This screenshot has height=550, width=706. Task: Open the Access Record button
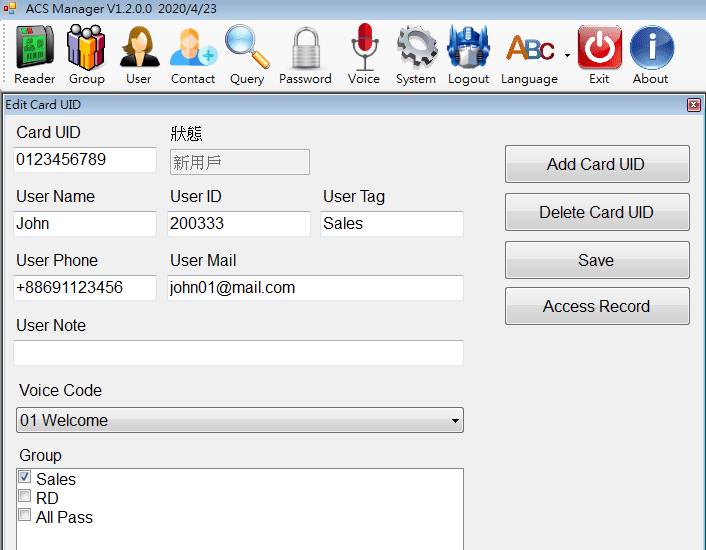pos(597,307)
